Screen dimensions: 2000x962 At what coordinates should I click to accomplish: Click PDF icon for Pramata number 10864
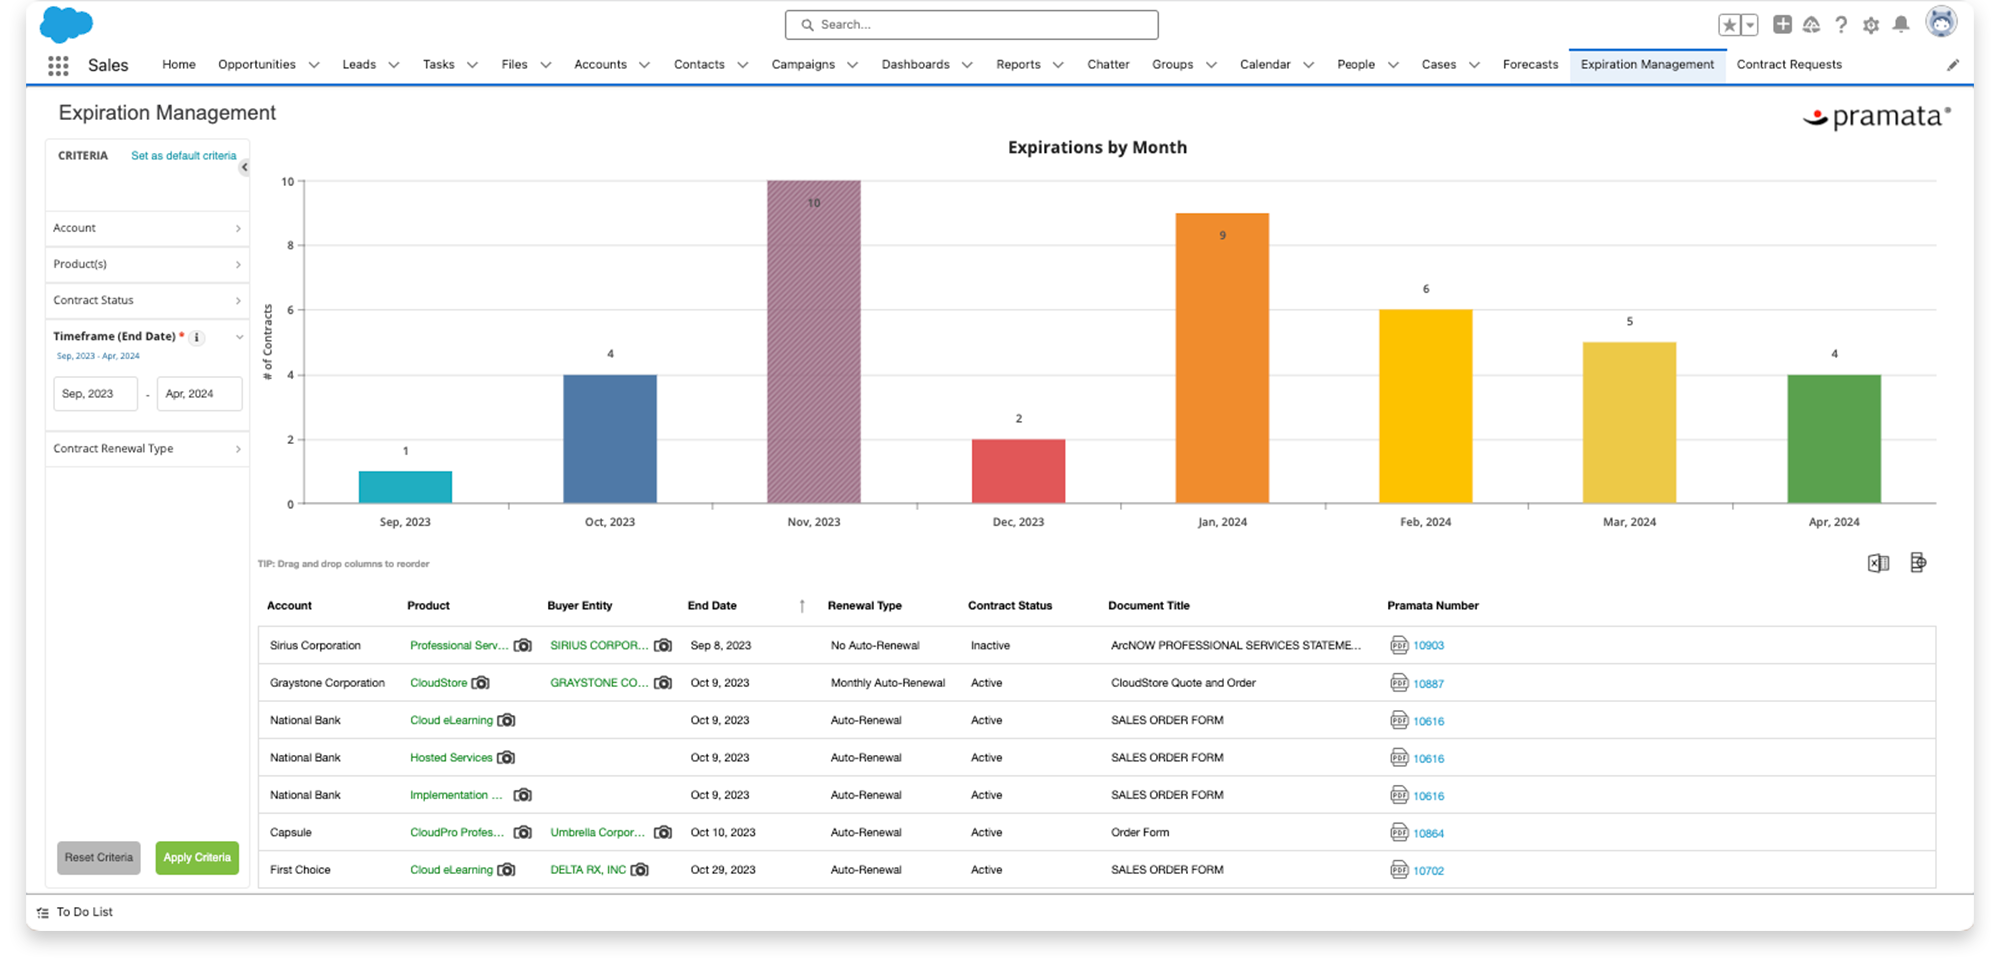tap(1399, 832)
